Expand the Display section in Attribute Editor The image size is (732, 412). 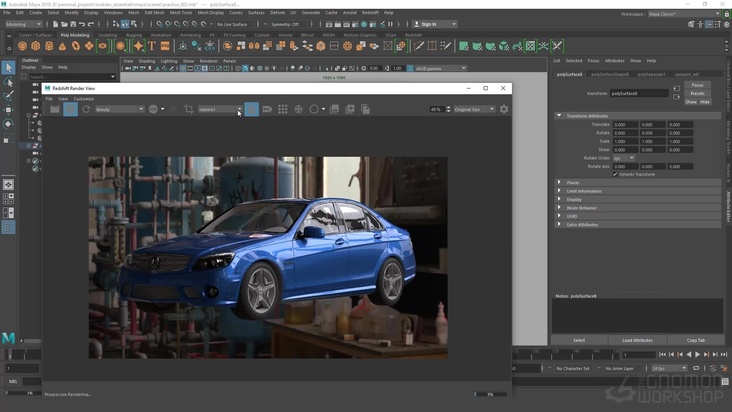pos(559,199)
